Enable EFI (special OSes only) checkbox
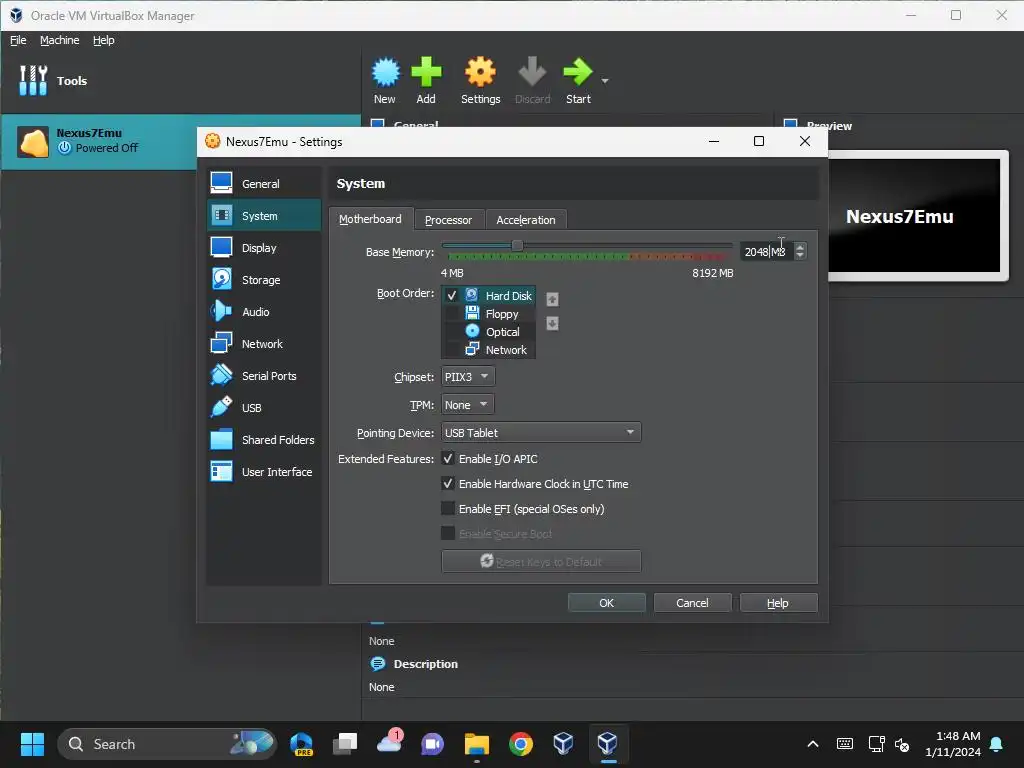The width and height of the screenshot is (1024, 768). click(x=448, y=509)
